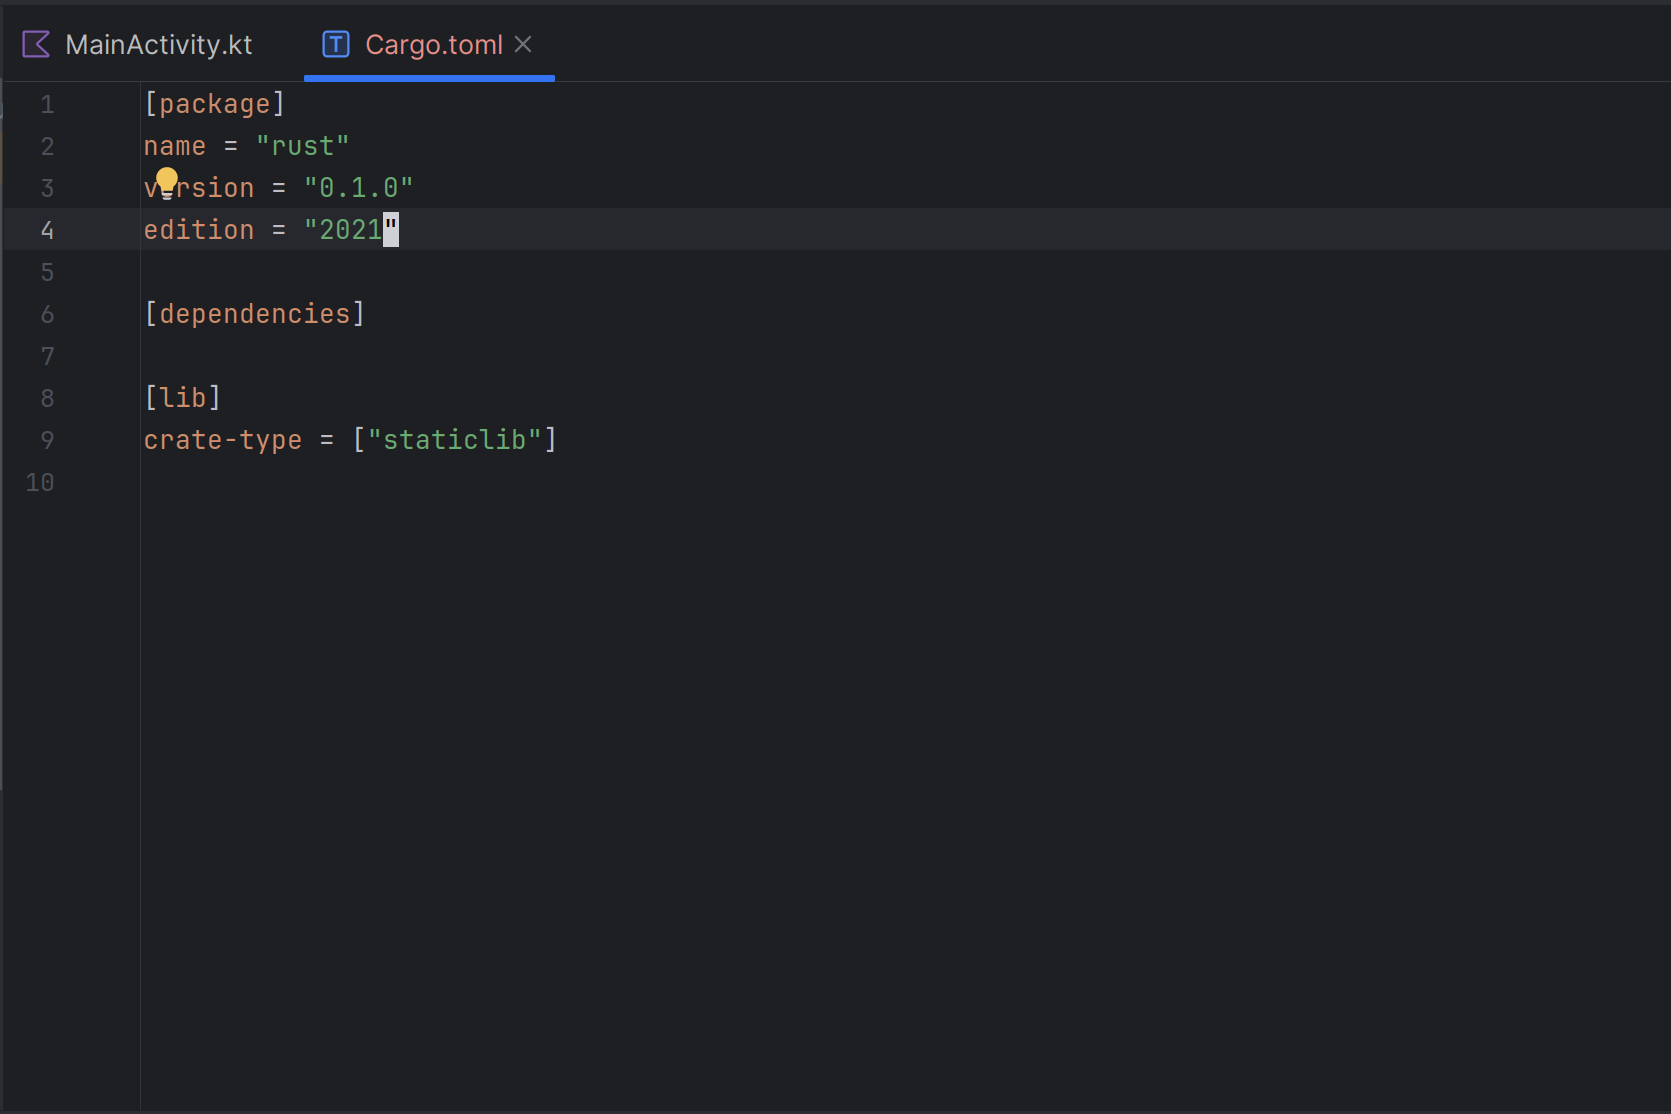
Task: Click line number 6 in the gutter
Action: tap(47, 314)
